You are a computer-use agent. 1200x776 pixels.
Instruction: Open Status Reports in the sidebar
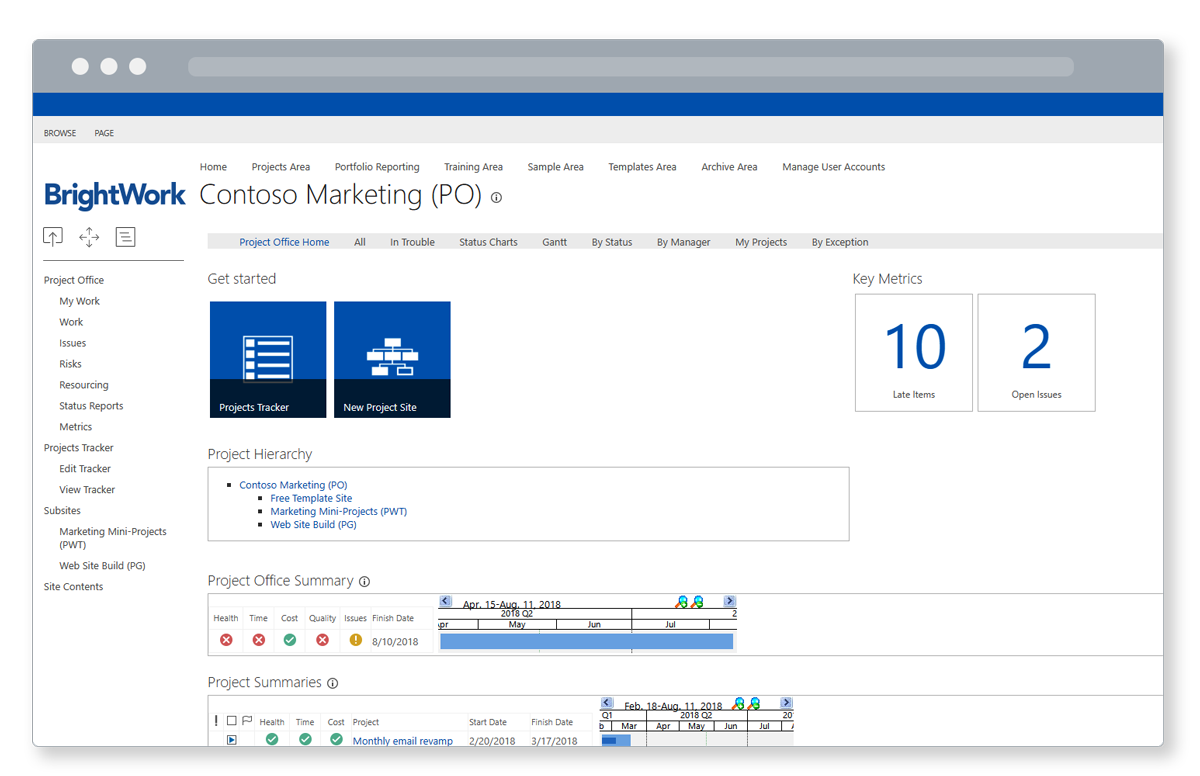pos(91,406)
